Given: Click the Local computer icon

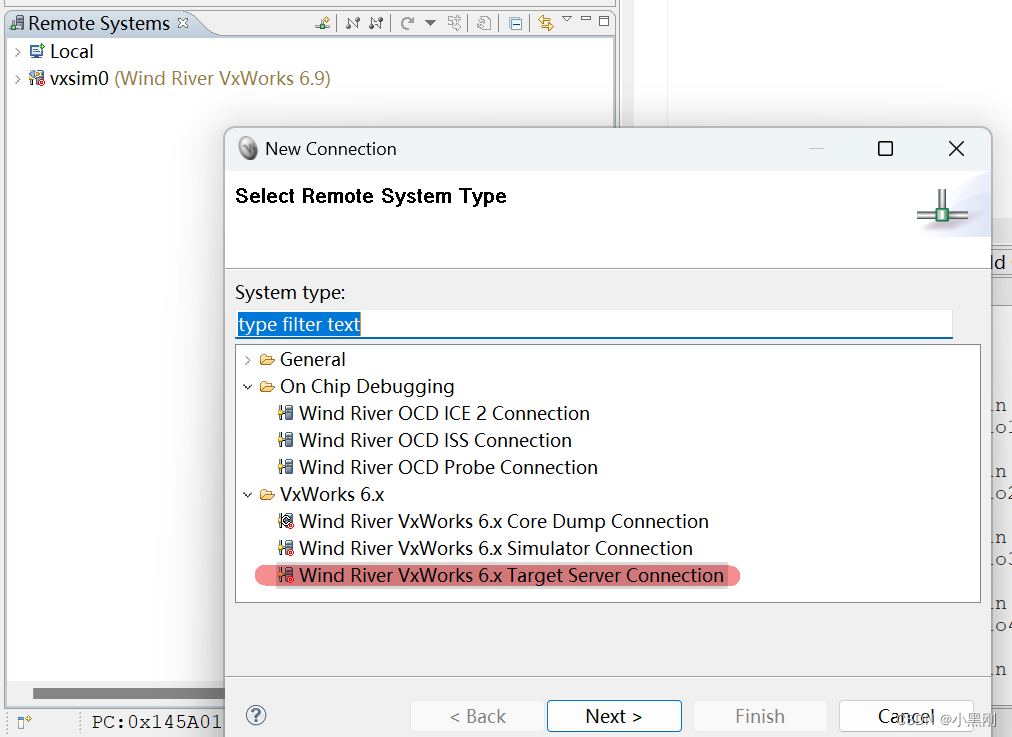Looking at the screenshot, I should click(37, 51).
